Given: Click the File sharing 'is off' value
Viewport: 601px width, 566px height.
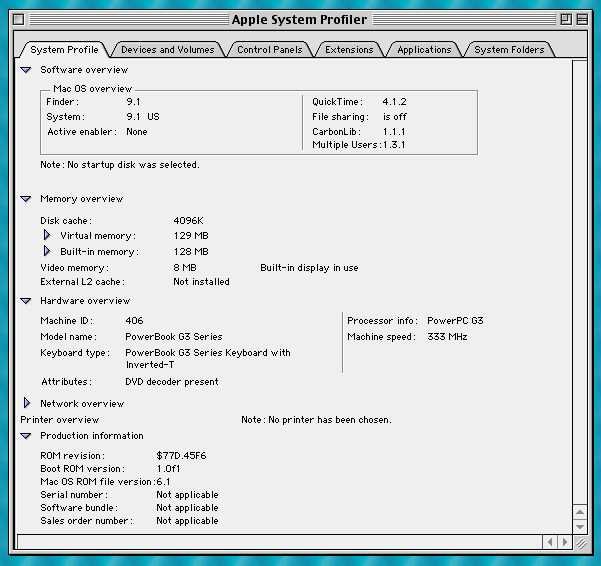Looking at the screenshot, I should tap(395, 116).
